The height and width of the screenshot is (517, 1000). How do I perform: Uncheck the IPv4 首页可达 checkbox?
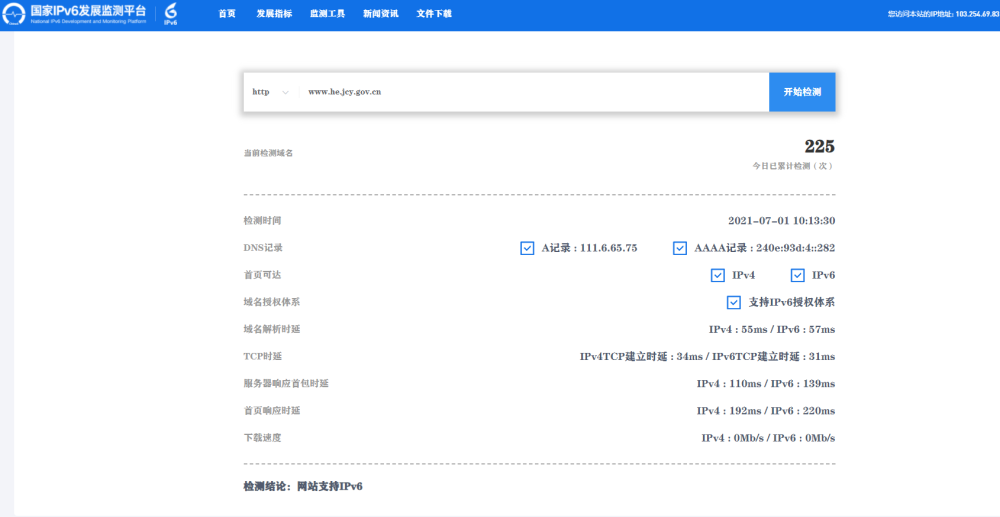pos(717,275)
